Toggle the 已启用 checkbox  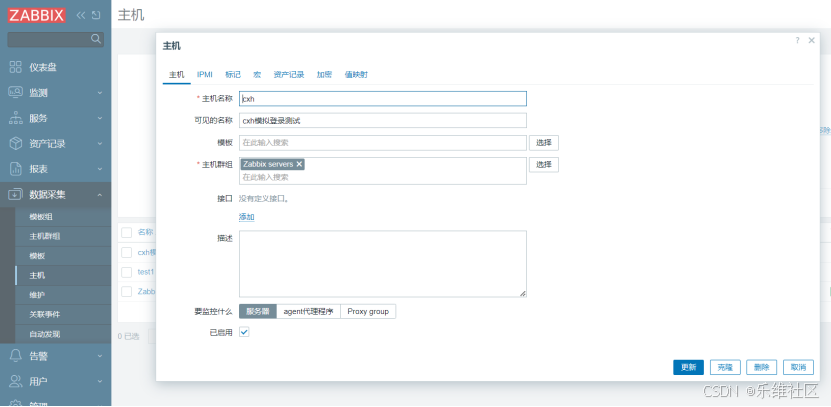[x=244, y=332]
